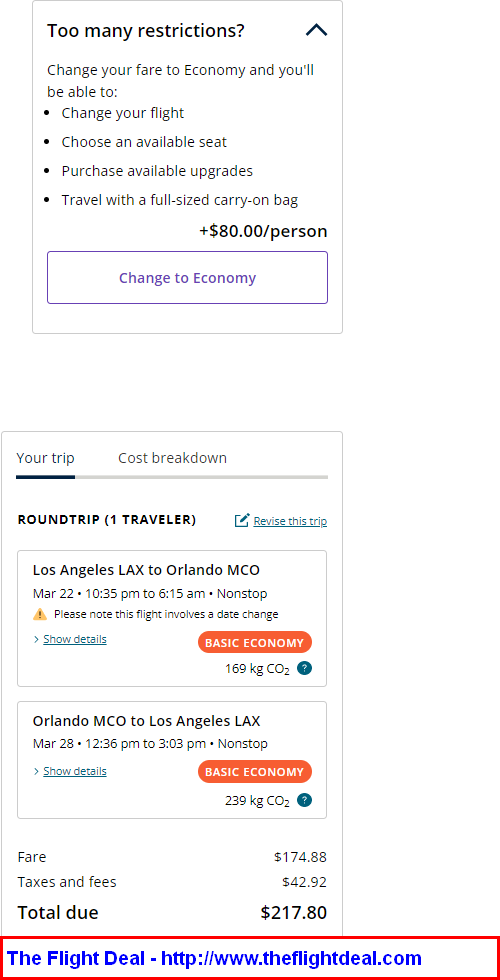This screenshot has width=500, height=980.
Task: Click the Basic Economy badge on return flight
Action: [254, 772]
